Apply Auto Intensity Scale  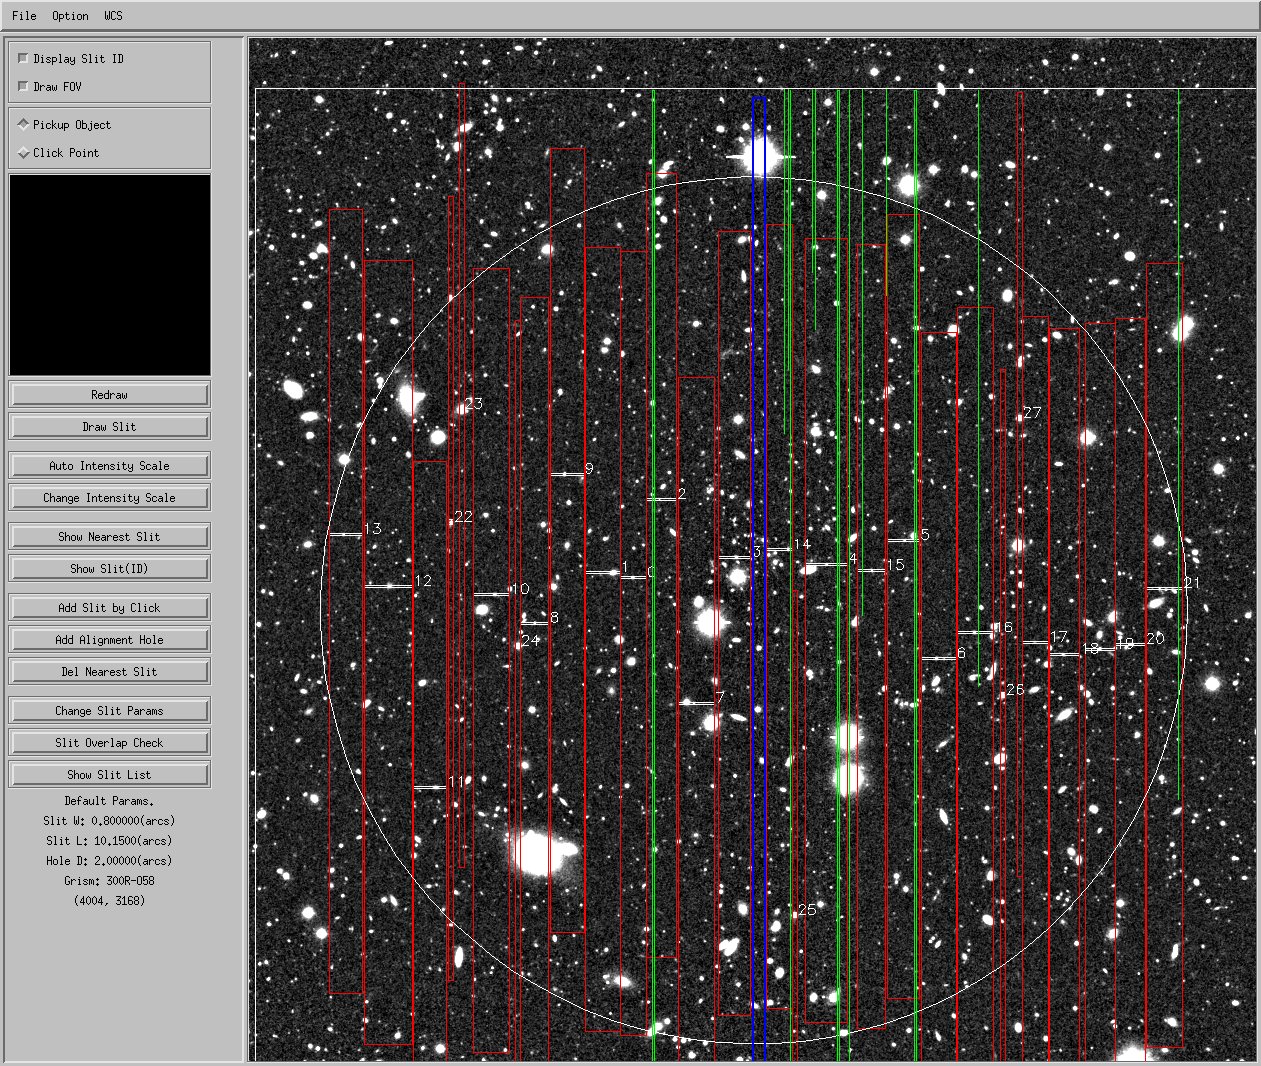point(109,465)
